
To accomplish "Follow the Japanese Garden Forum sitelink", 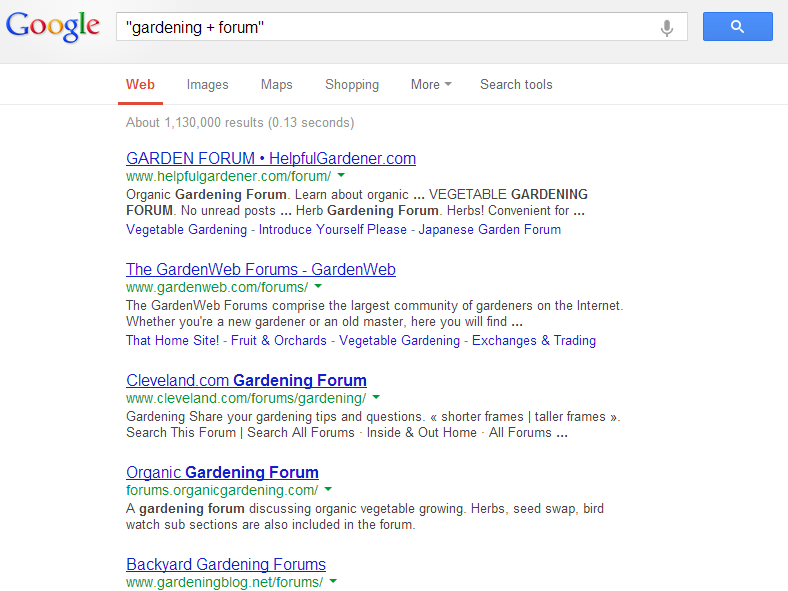I will pyautogui.click(x=489, y=230).
